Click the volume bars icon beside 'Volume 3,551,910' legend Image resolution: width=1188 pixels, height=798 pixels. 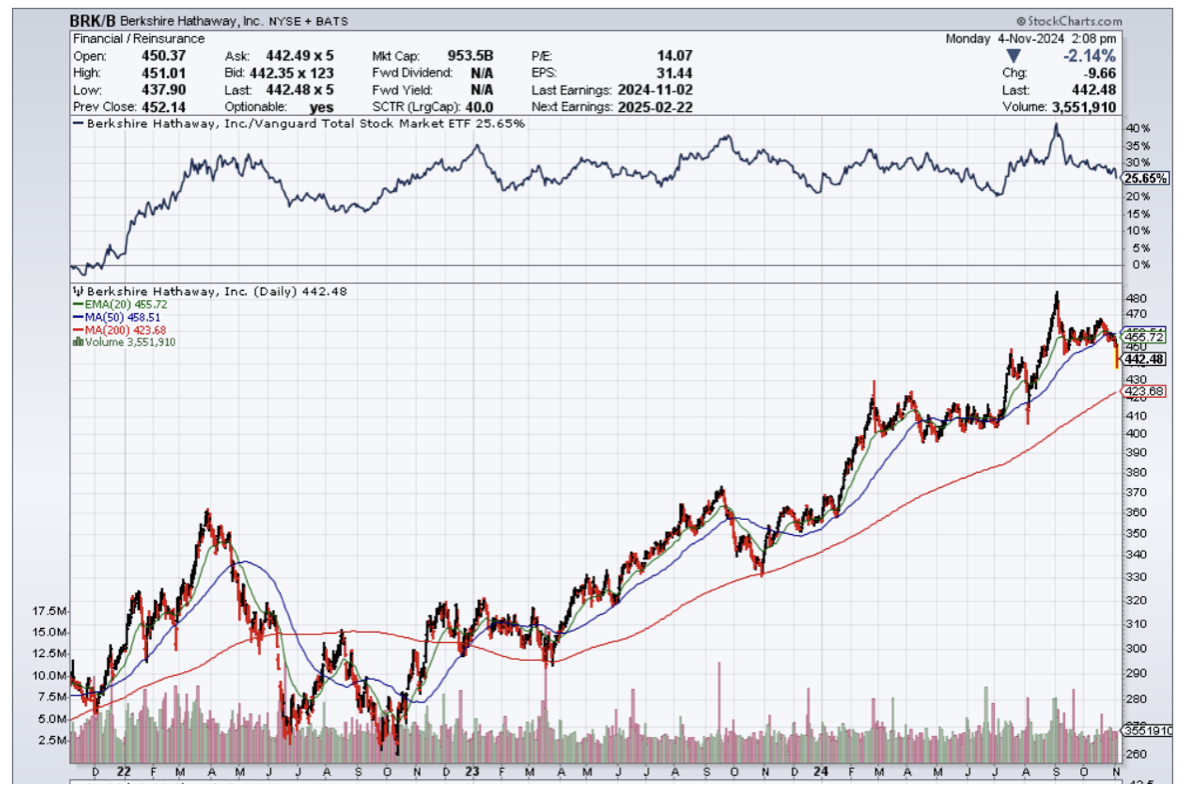pyautogui.click(x=77, y=342)
